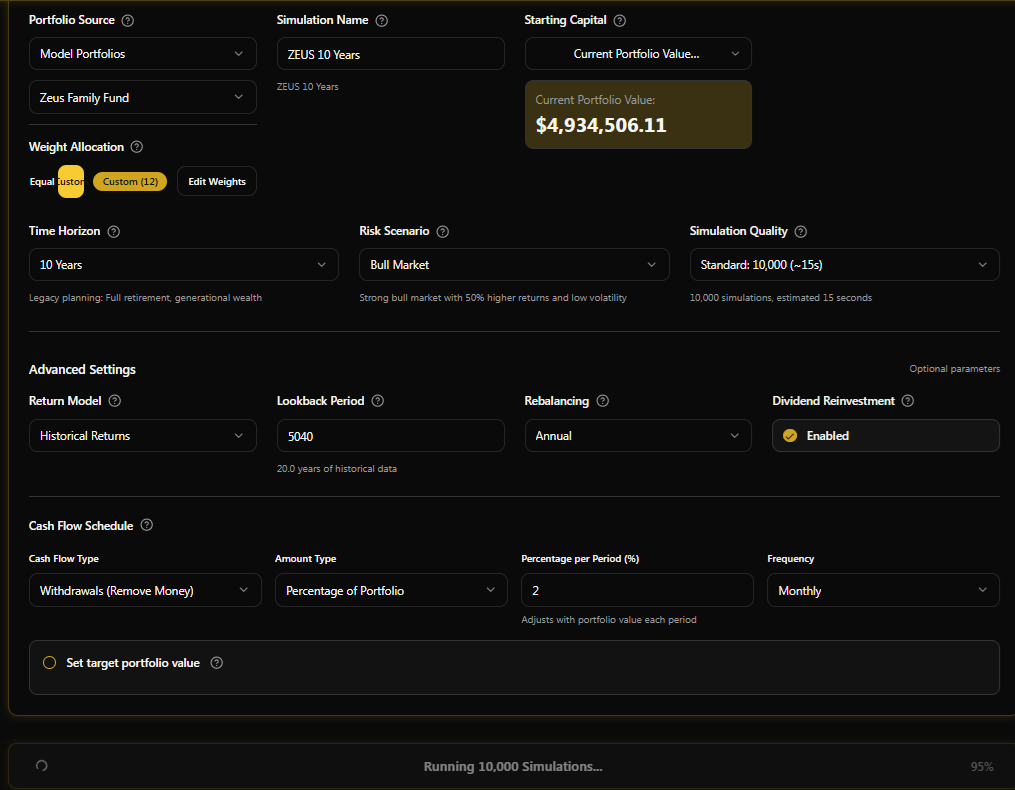Image resolution: width=1015 pixels, height=790 pixels.
Task: Open help icon next to Portfolio Source
Action: point(128,21)
